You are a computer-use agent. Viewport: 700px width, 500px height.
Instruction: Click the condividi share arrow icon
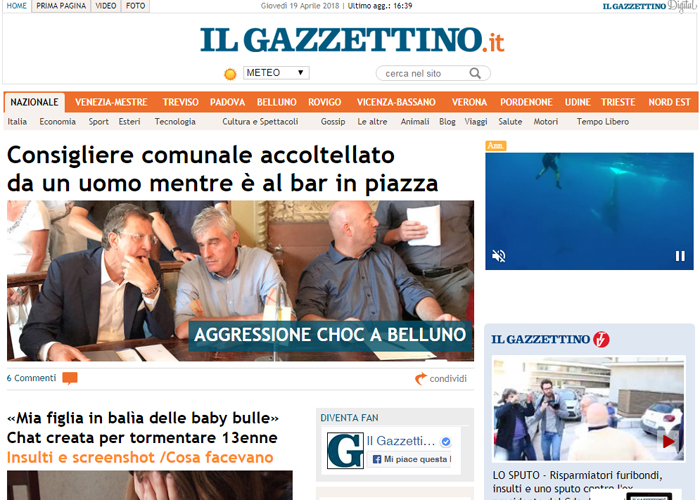click(x=421, y=379)
